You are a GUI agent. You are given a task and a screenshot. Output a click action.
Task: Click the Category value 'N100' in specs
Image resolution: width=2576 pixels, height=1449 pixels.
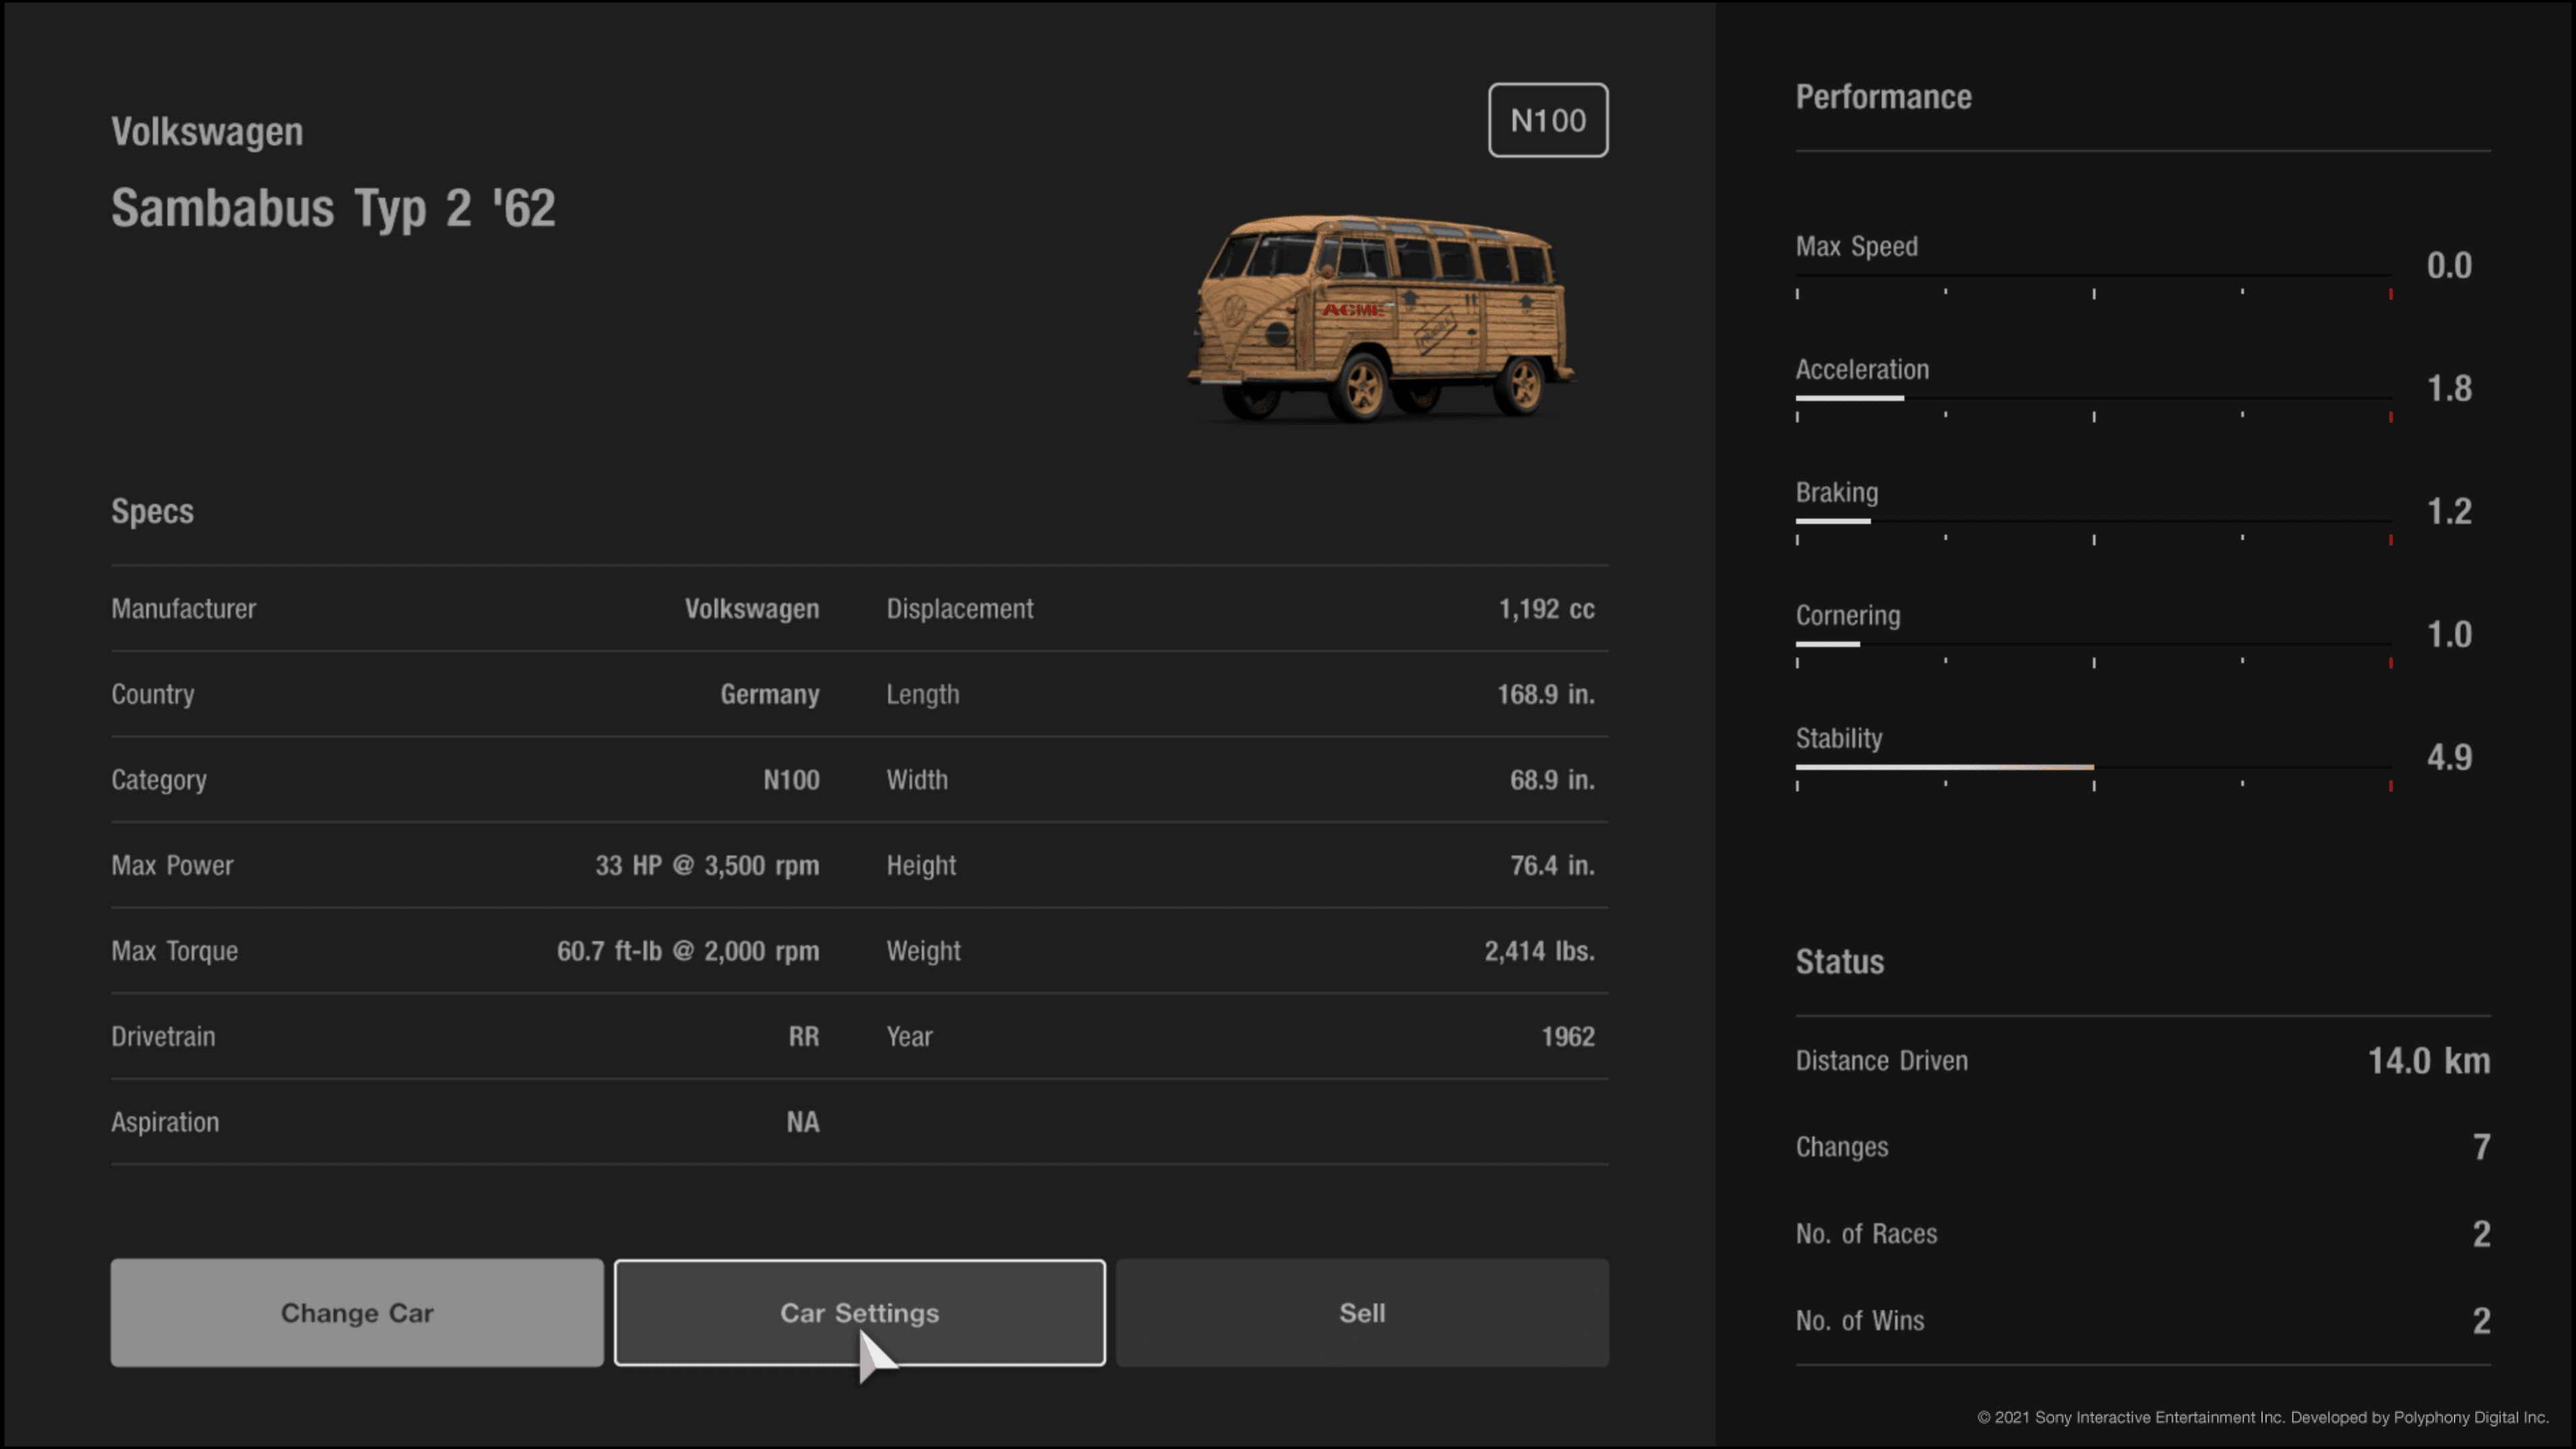click(791, 780)
